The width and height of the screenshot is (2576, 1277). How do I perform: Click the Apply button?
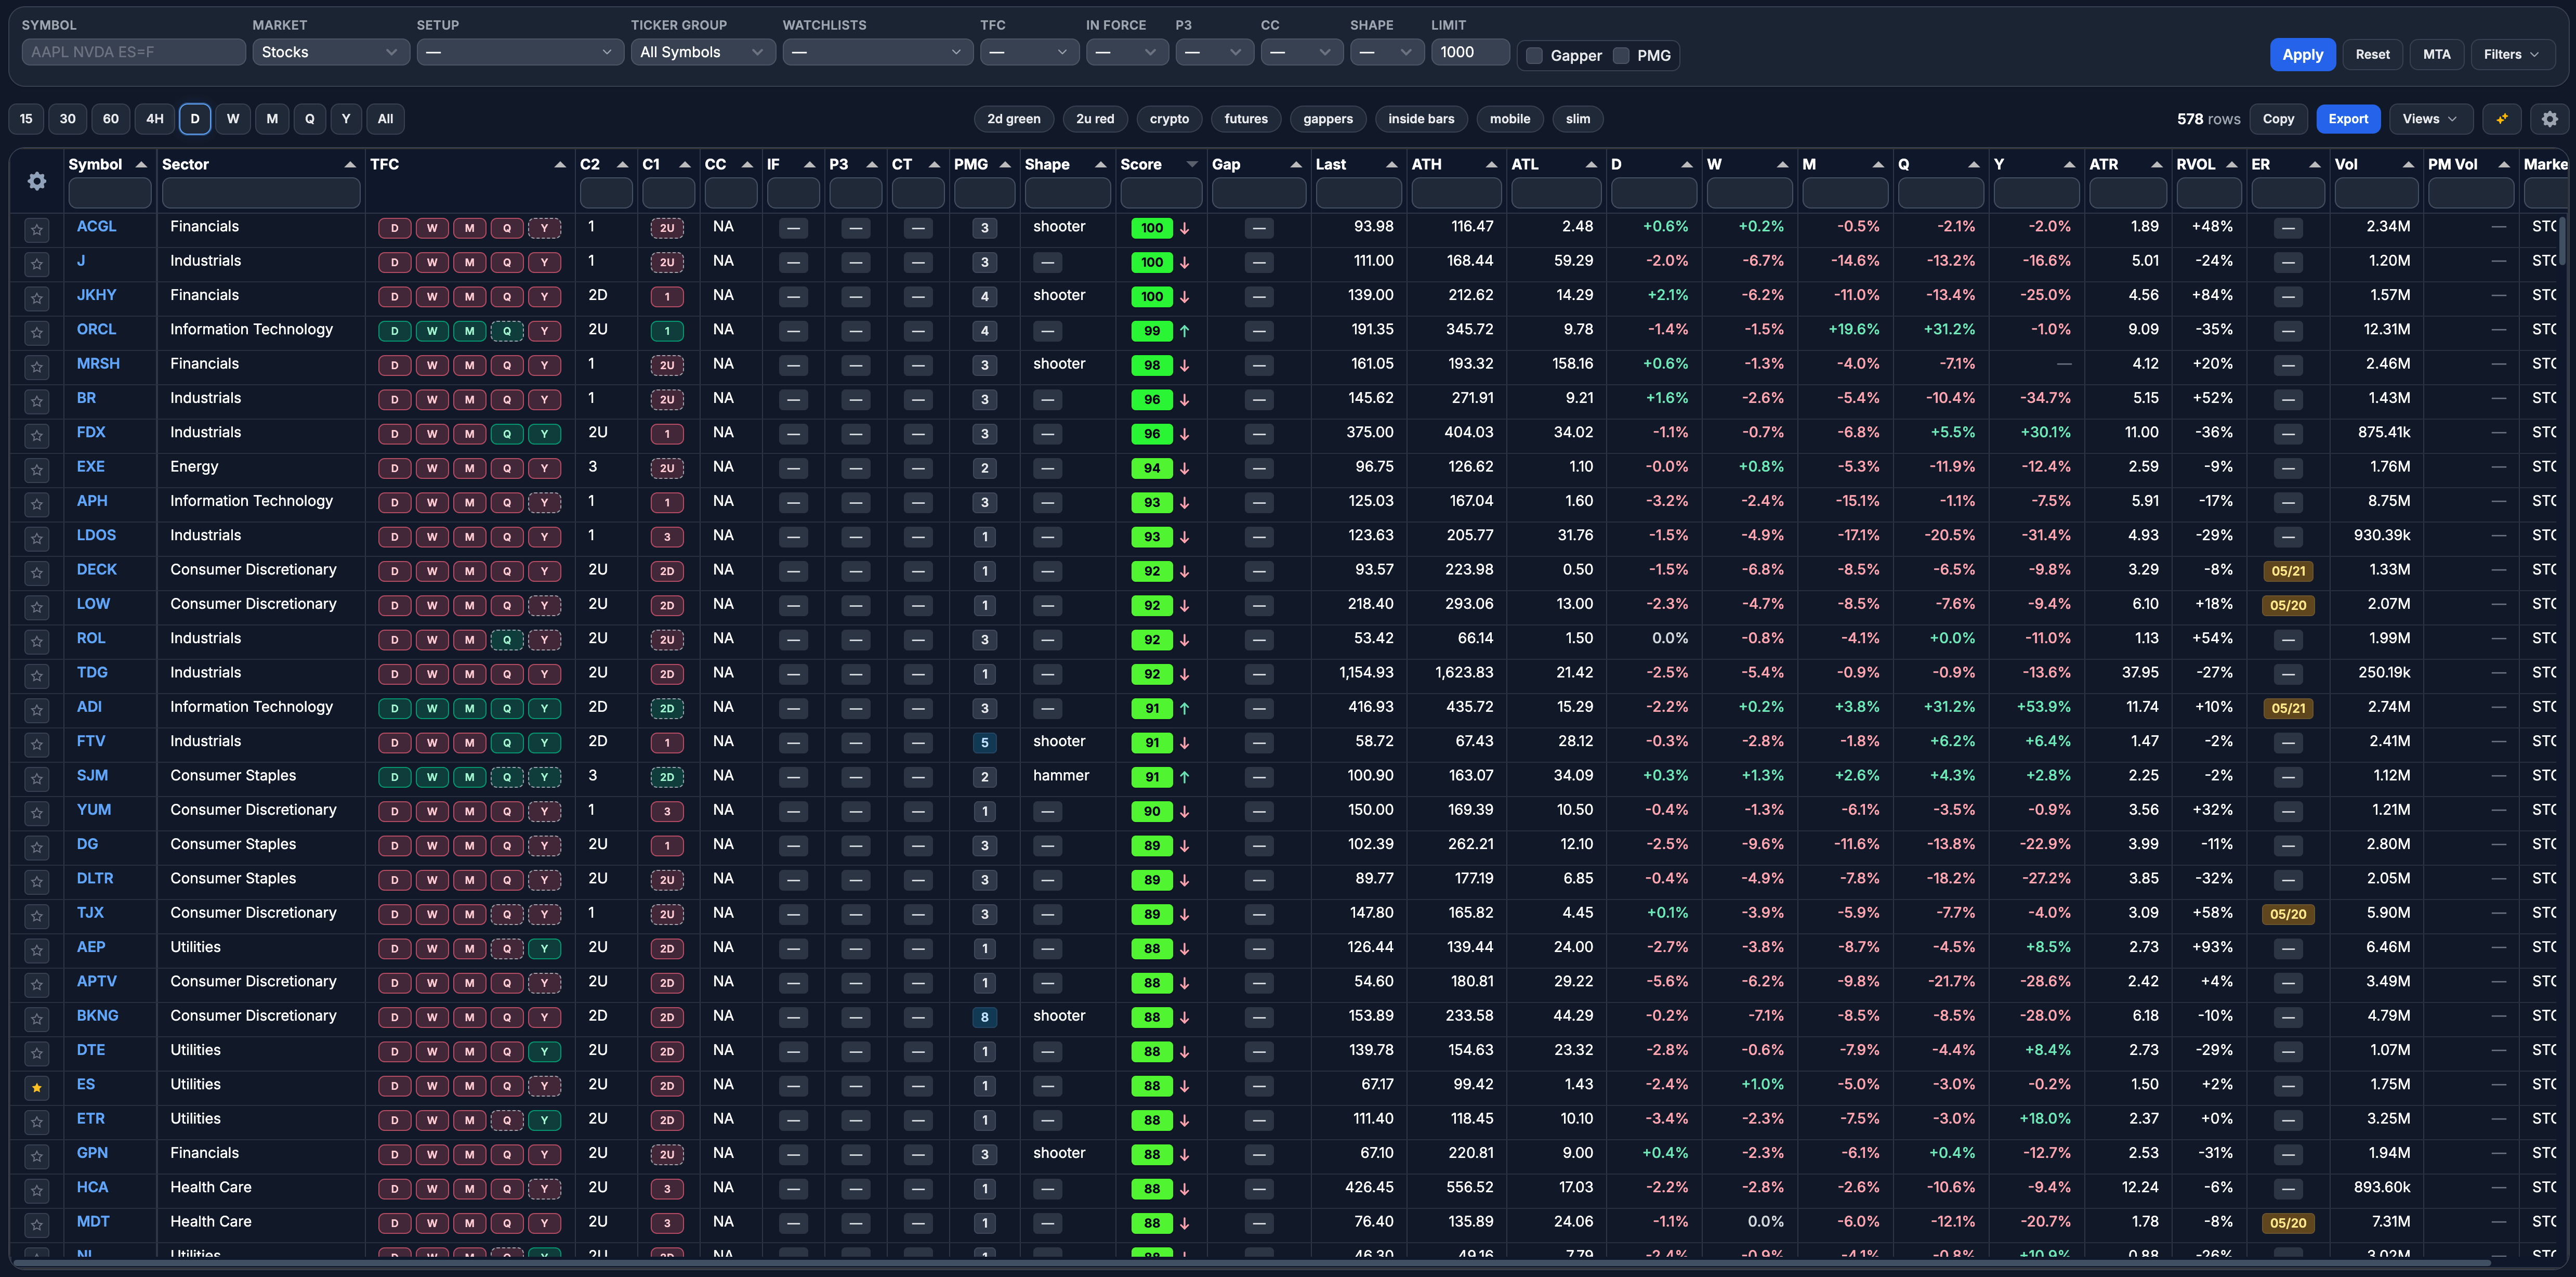click(x=2302, y=55)
